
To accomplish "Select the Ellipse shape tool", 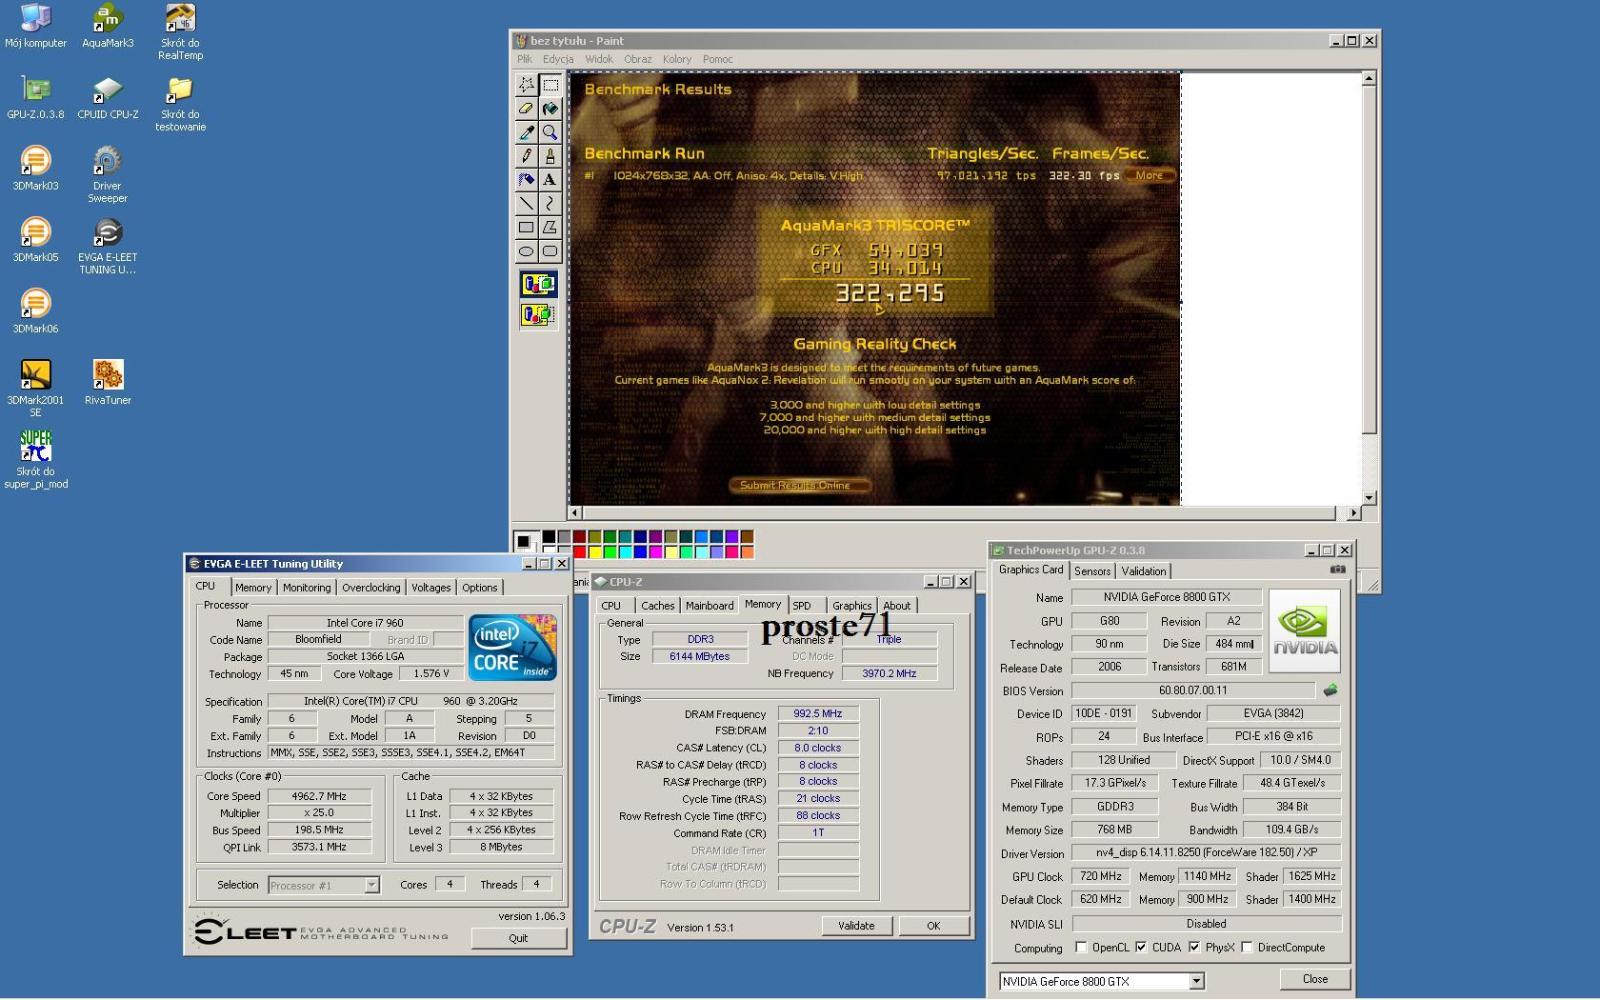I will (526, 252).
